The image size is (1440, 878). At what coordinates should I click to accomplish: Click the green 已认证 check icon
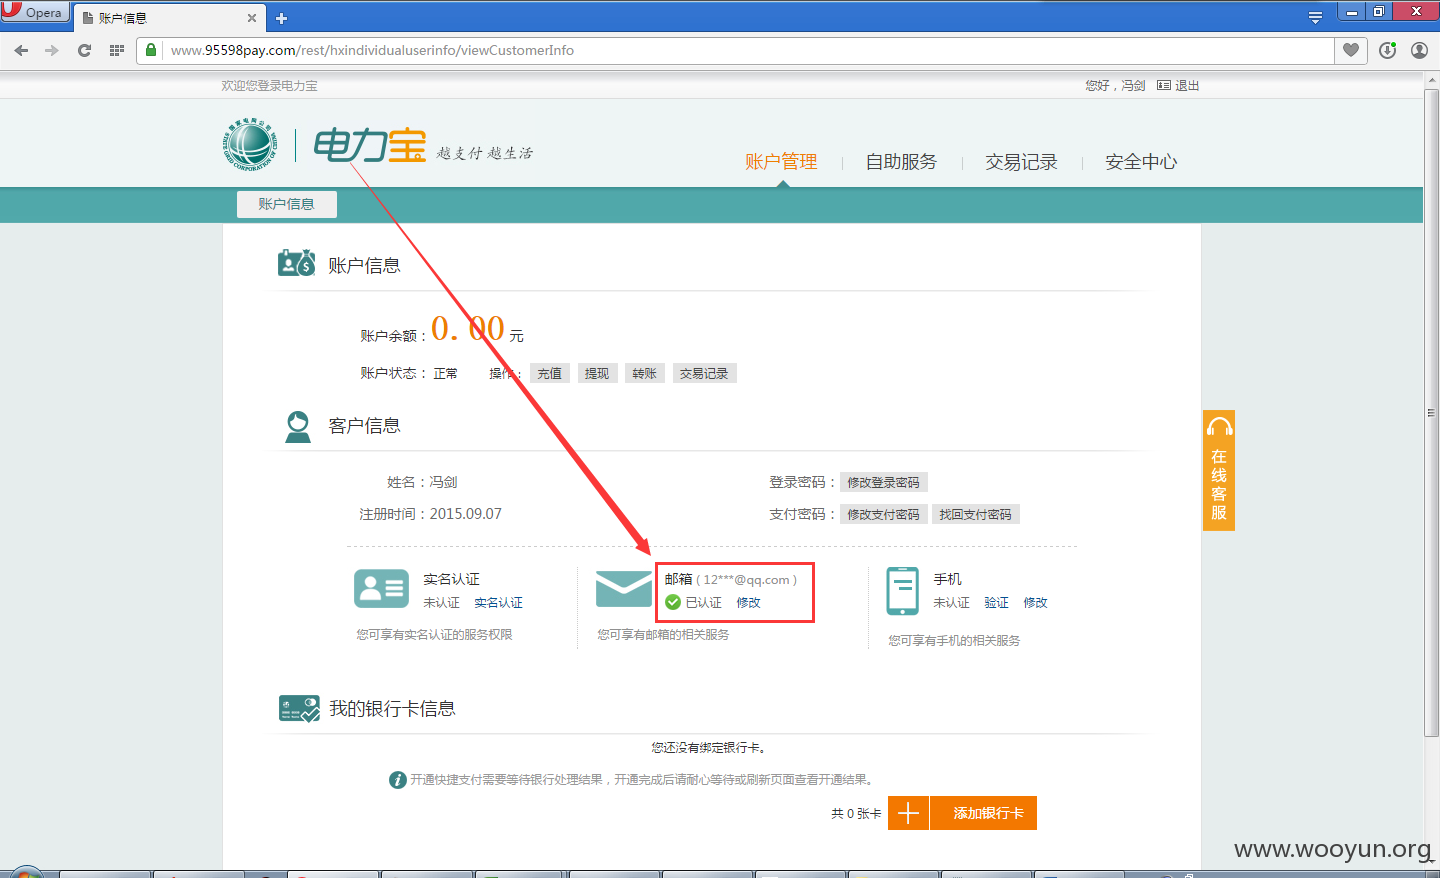coord(673,602)
